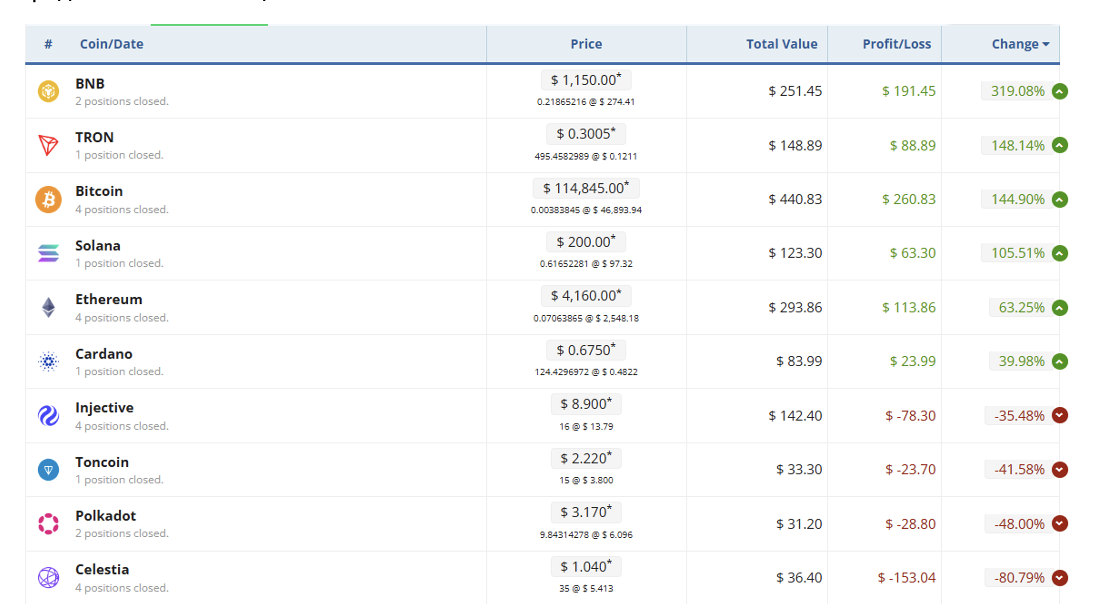Click the Solana $ 200.00 price field
This screenshot has width=1094, height=604.
point(586,242)
